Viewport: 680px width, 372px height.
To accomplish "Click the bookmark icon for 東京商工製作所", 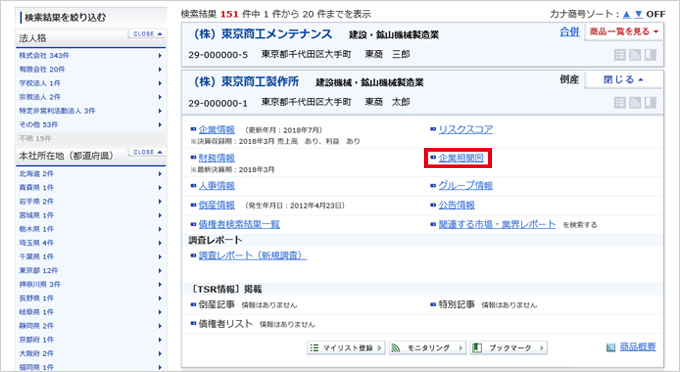I will [x=650, y=103].
